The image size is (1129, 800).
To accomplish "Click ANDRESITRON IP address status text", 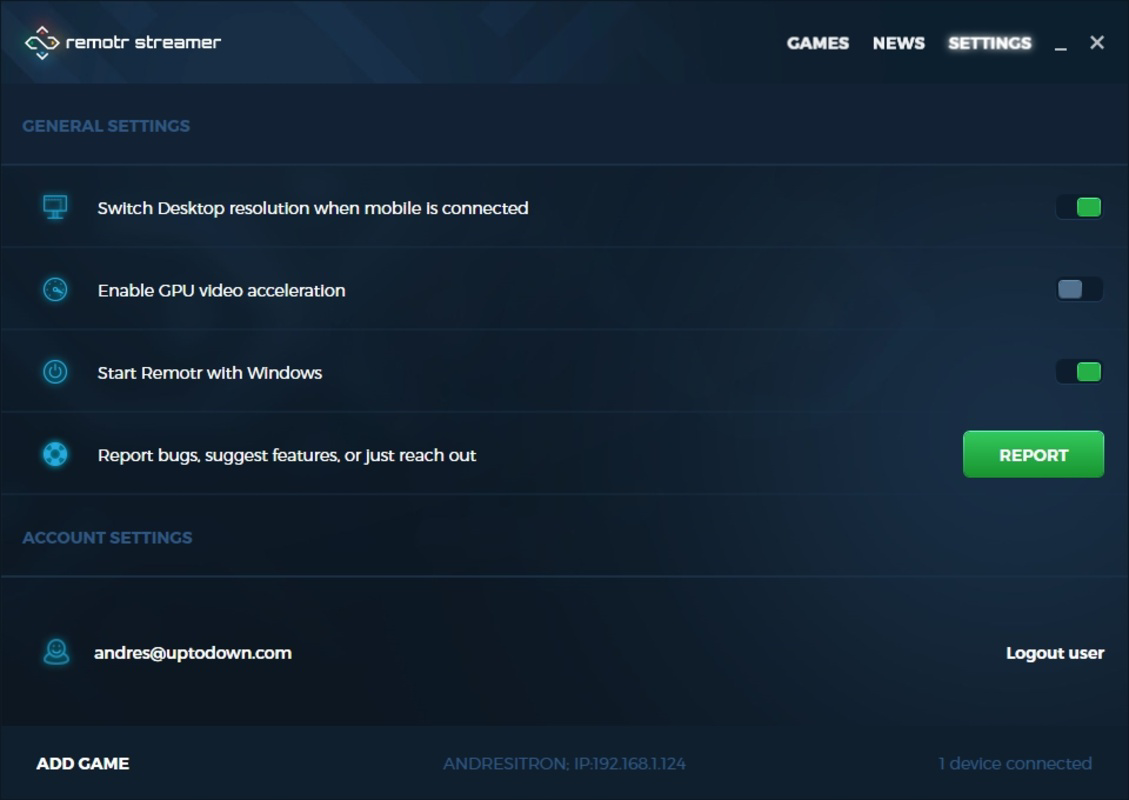I will (564, 763).
